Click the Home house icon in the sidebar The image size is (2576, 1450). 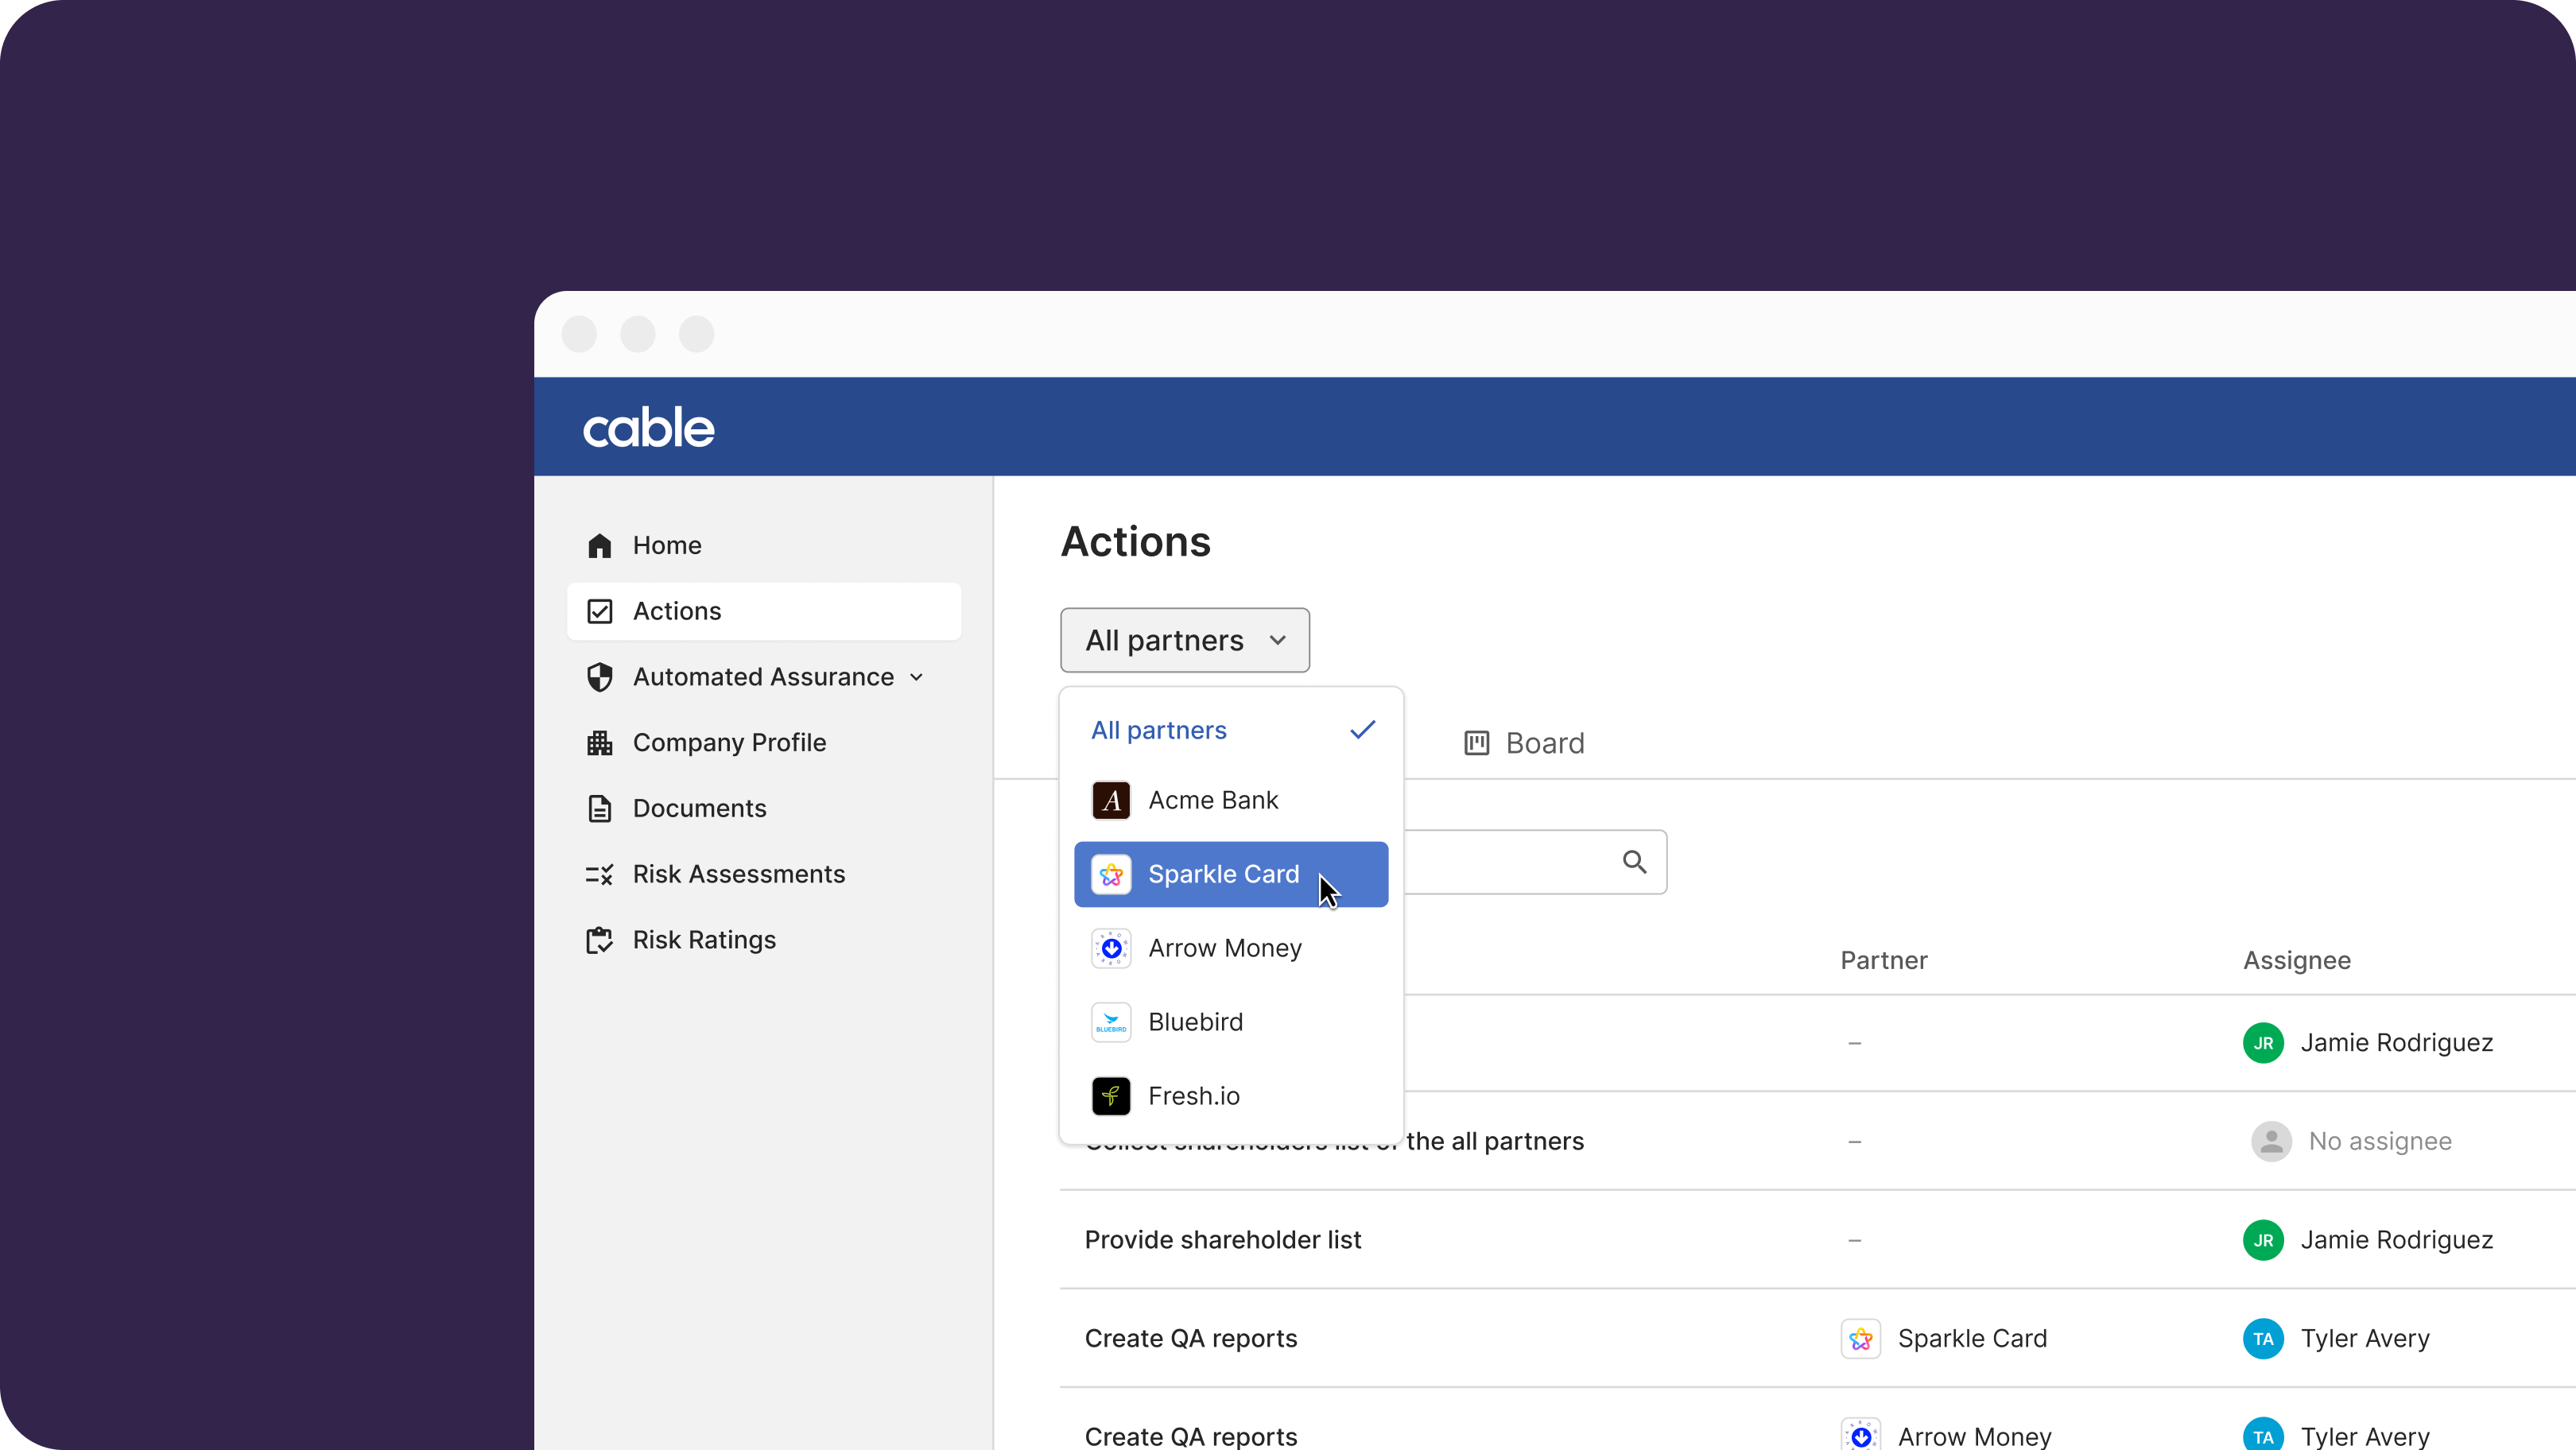[599, 545]
